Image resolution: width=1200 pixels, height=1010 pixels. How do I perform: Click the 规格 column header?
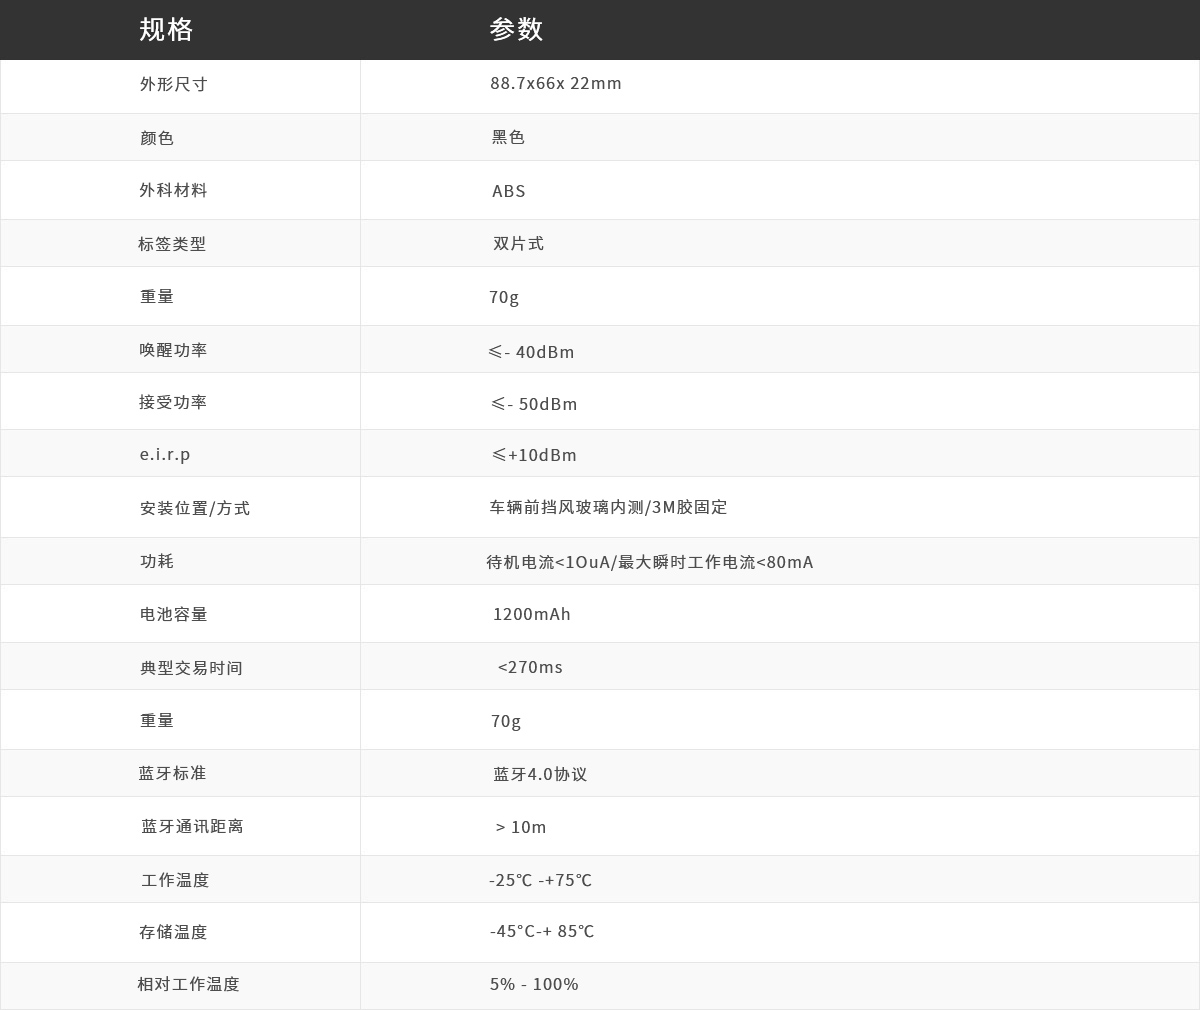pos(166,30)
